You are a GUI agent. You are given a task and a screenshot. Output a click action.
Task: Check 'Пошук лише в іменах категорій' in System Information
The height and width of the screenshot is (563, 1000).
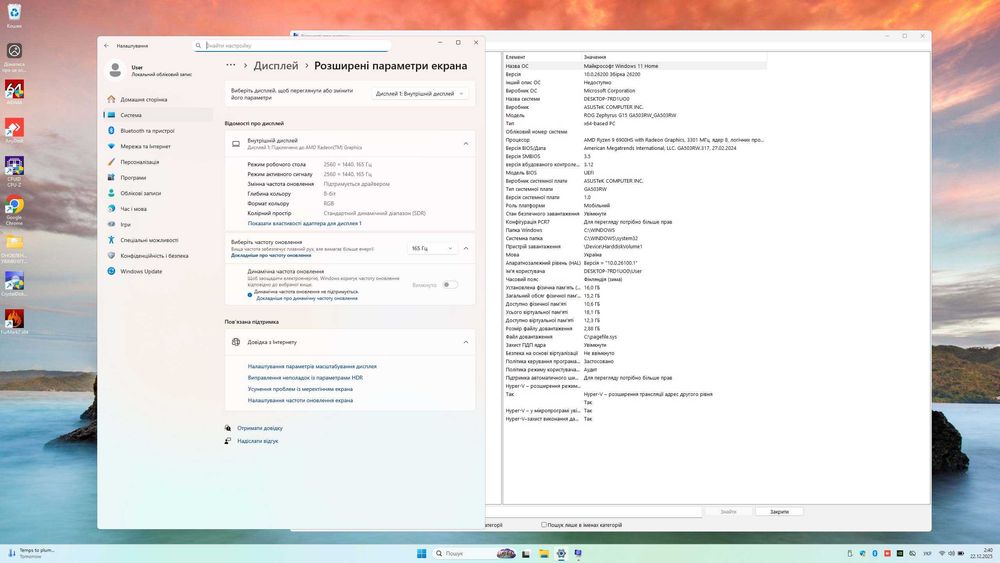coord(544,525)
